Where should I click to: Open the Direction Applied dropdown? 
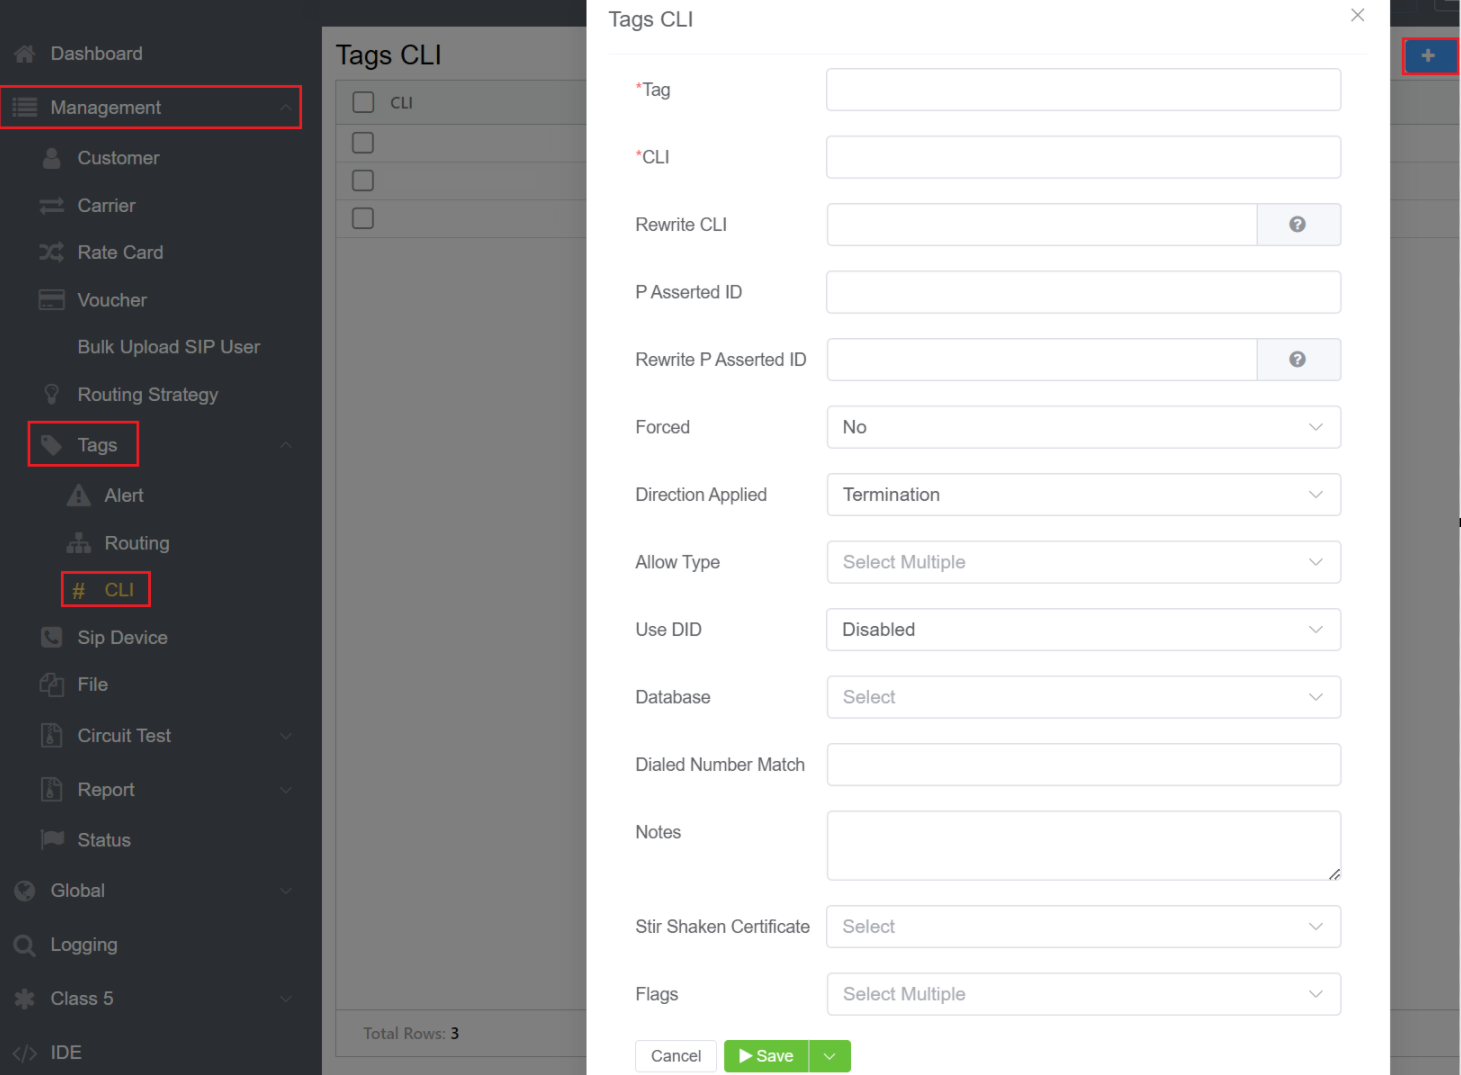click(x=1083, y=495)
